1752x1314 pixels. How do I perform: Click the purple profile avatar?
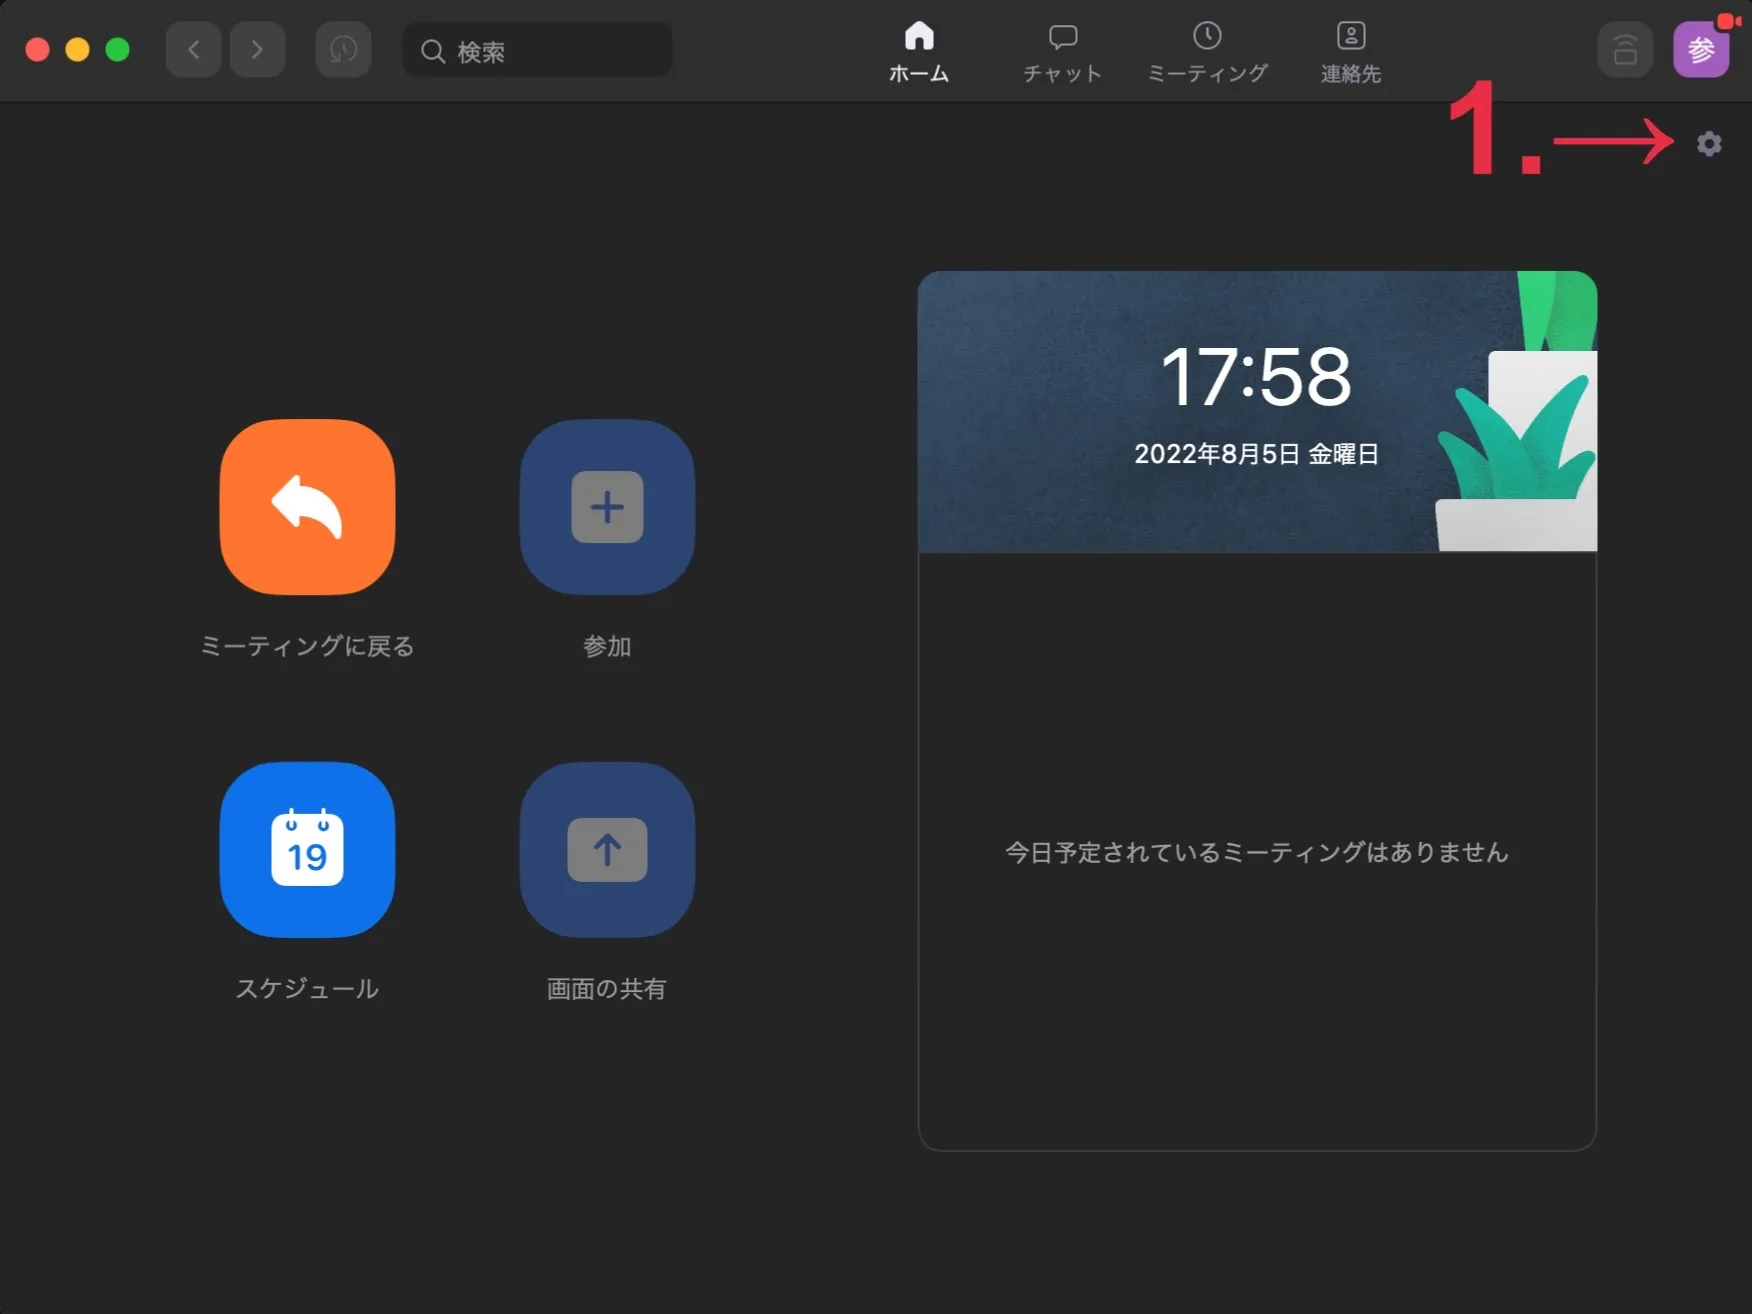coord(1700,50)
